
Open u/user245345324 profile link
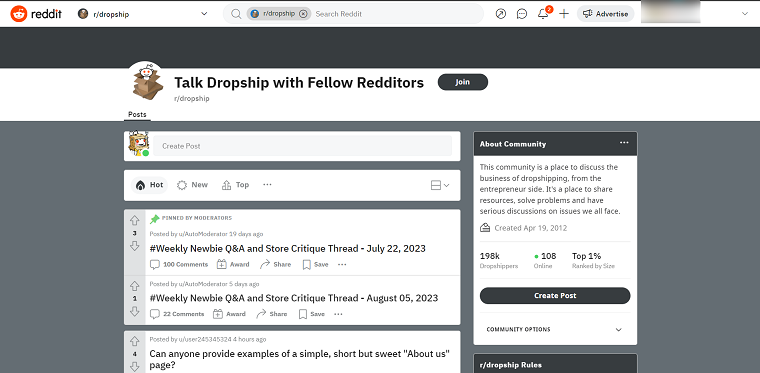point(205,340)
